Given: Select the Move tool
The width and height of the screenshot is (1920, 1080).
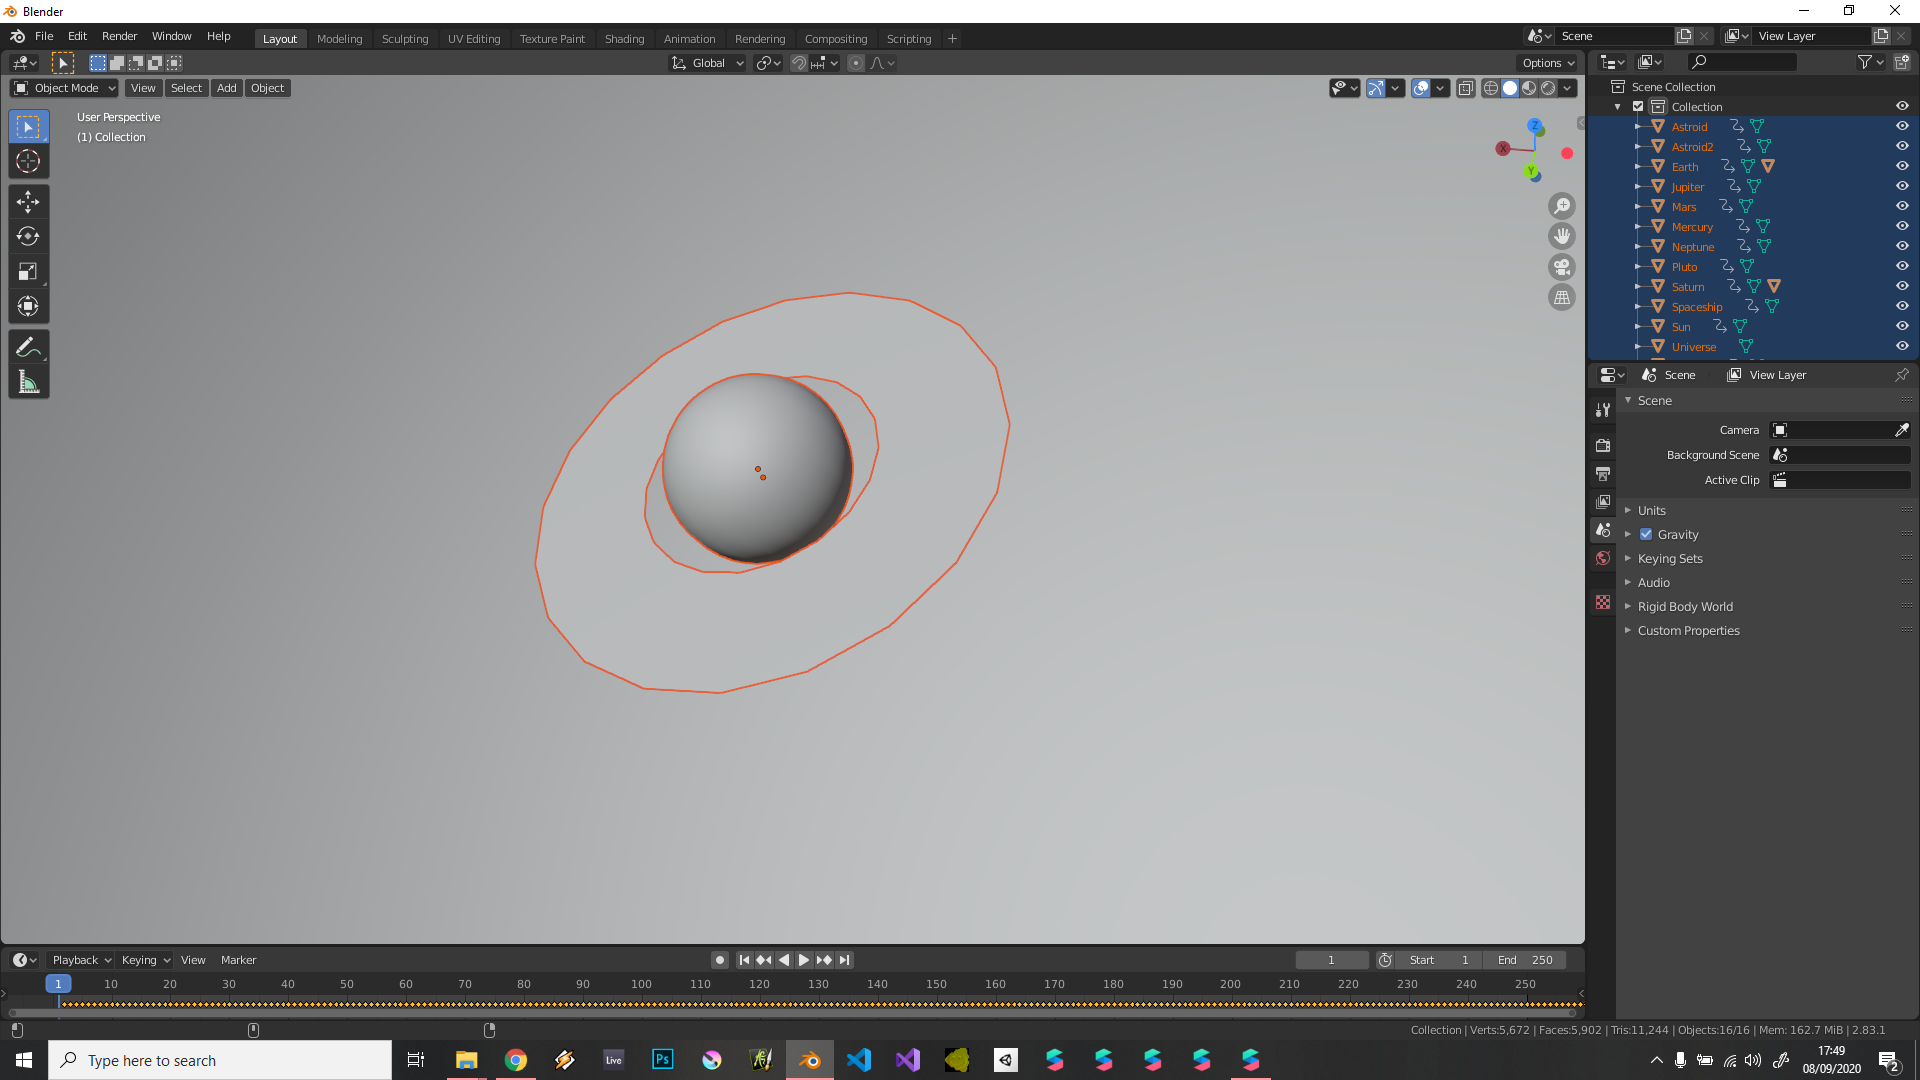Looking at the screenshot, I should [x=28, y=202].
